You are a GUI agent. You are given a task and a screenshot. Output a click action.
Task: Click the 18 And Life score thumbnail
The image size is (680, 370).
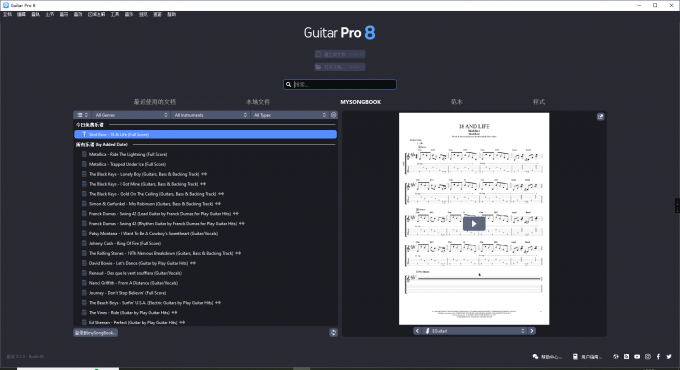pyautogui.click(x=474, y=219)
